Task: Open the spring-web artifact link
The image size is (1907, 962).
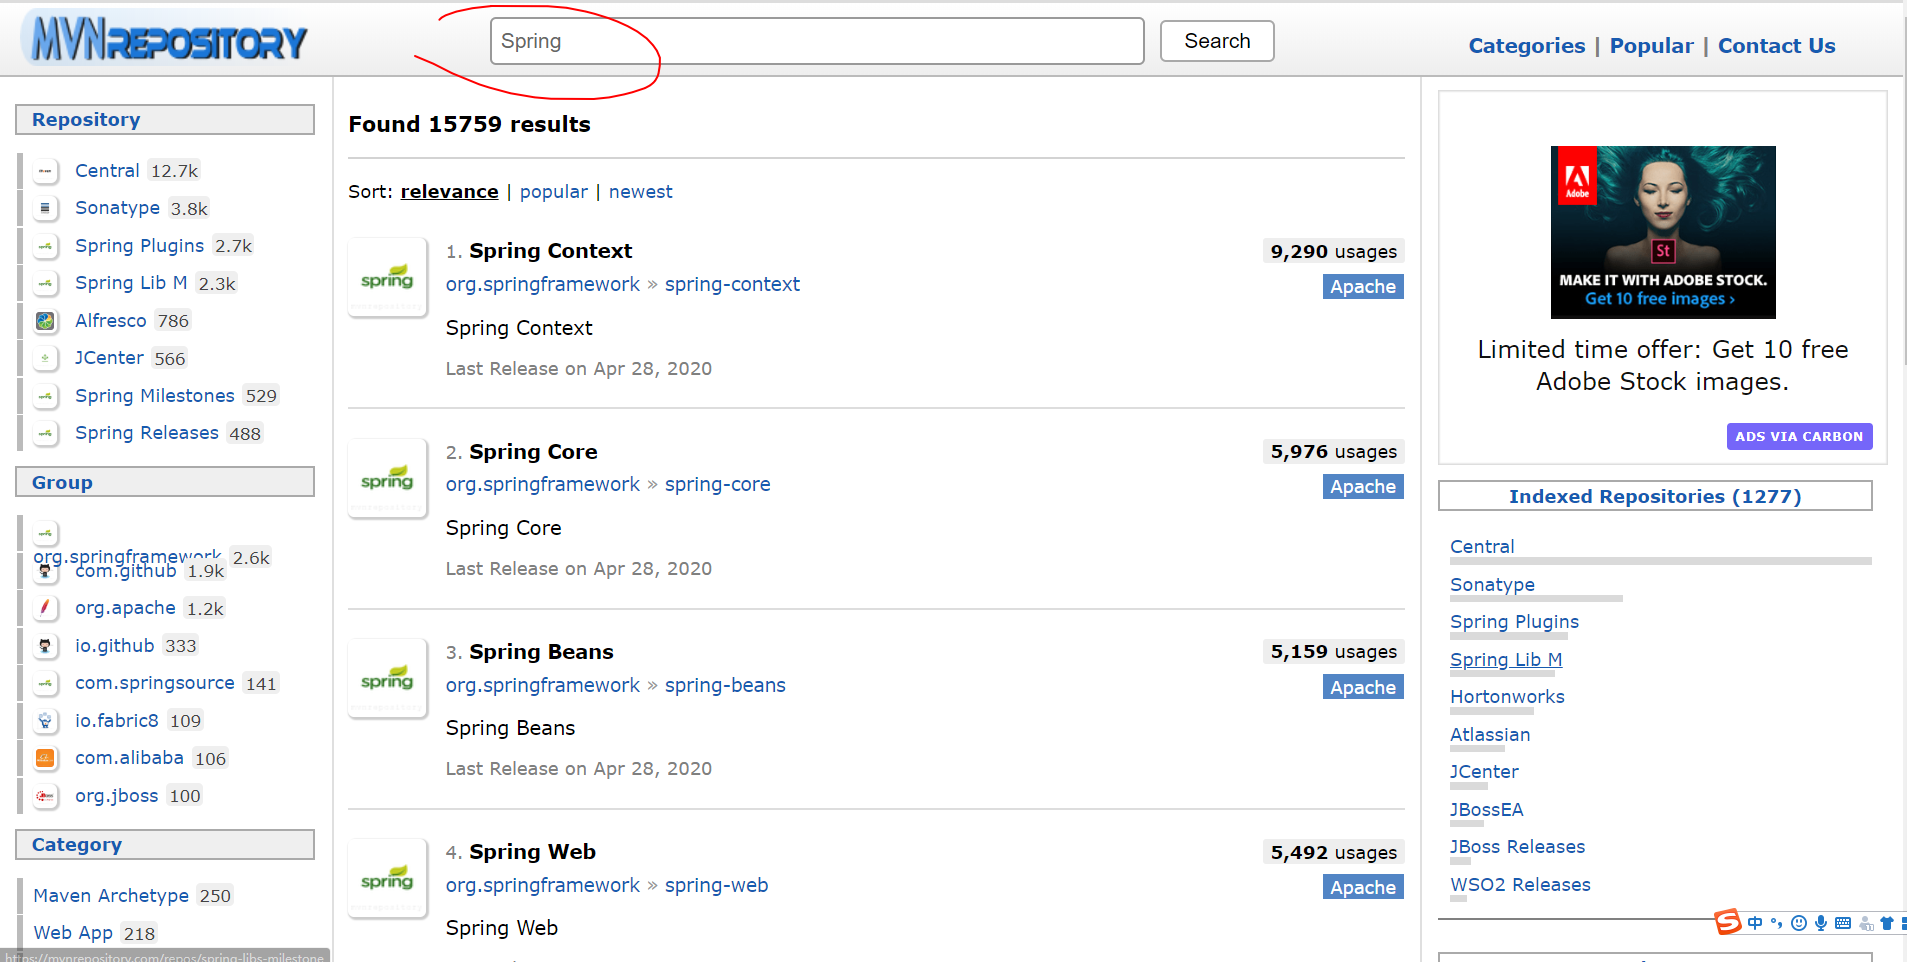Action: [716, 886]
